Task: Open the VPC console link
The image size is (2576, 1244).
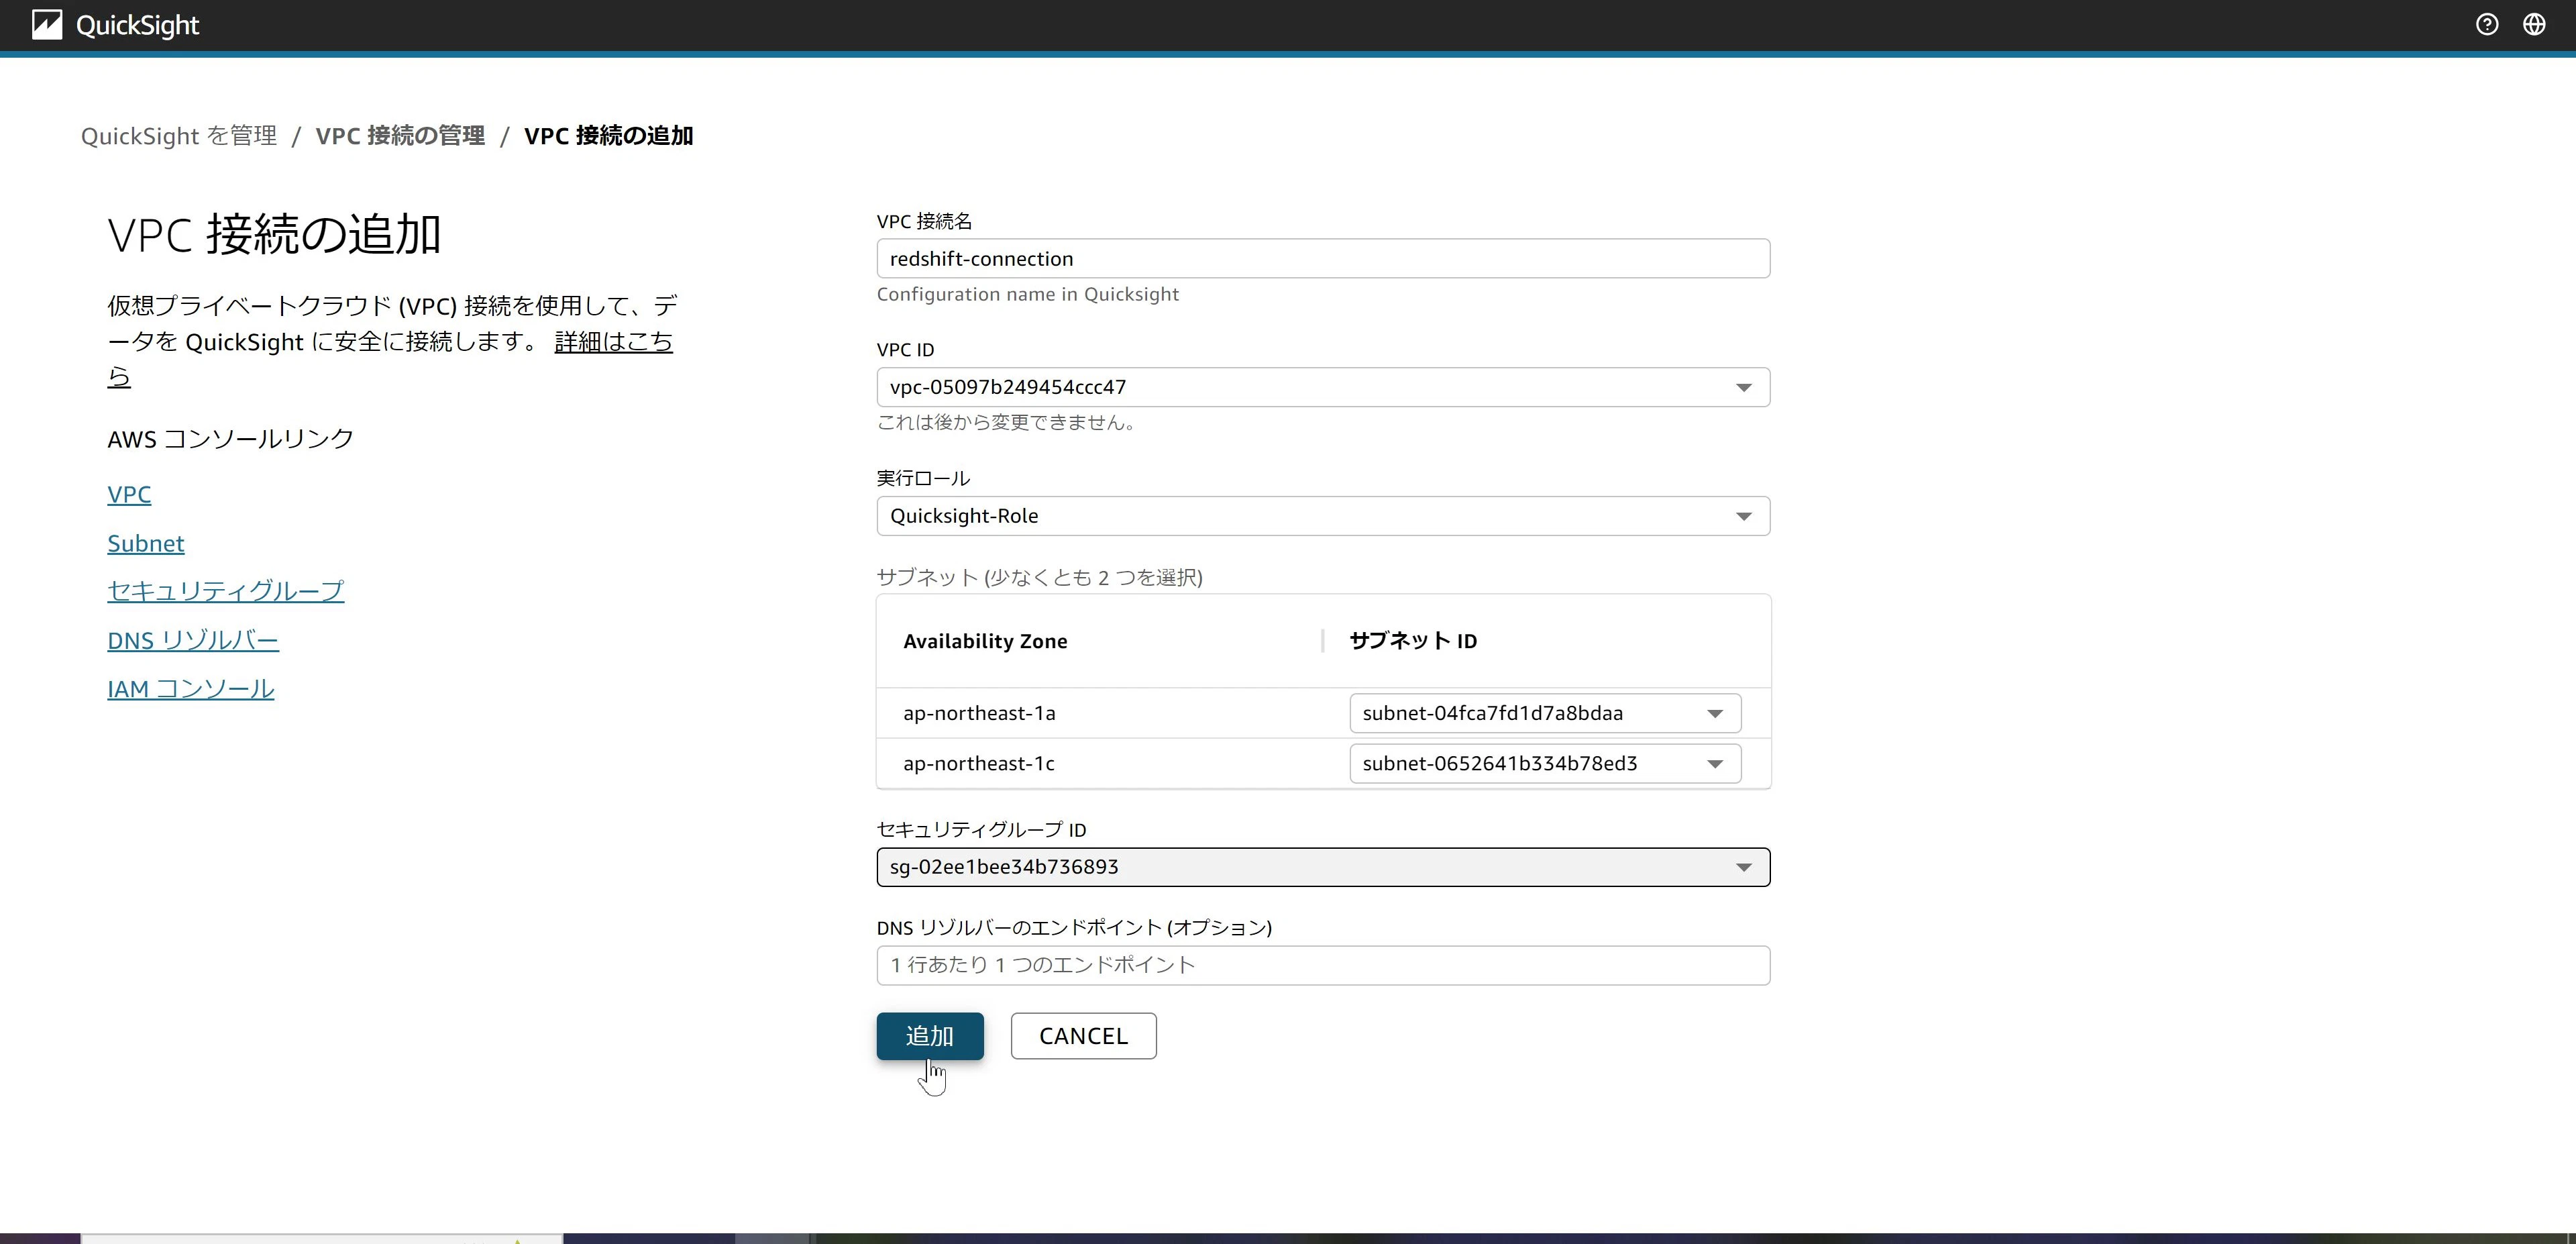Action: (x=129, y=494)
